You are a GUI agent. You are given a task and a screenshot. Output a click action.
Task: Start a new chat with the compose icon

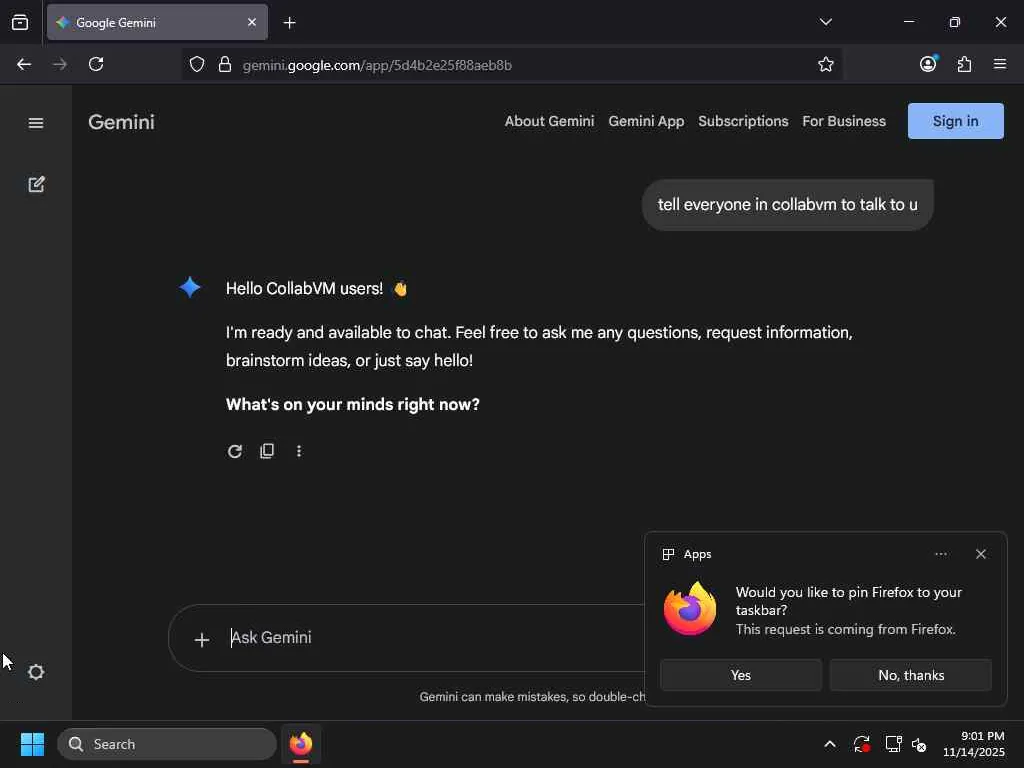(x=36, y=184)
